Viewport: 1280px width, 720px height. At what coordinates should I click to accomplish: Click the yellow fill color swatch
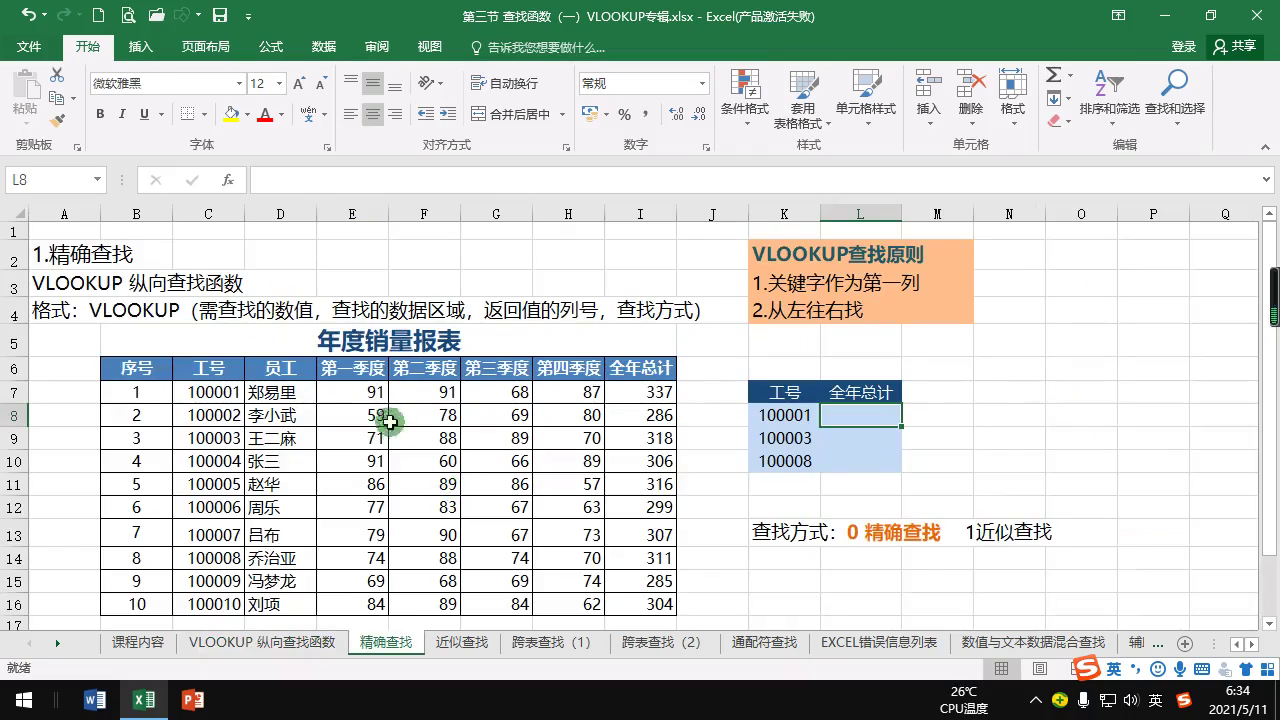(232, 114)
